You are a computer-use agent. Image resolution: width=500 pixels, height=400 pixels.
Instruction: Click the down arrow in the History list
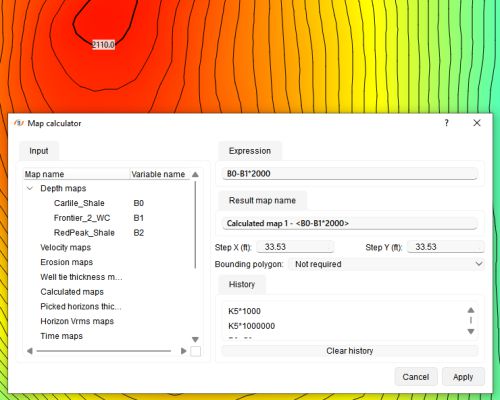[x=471, y=331]
